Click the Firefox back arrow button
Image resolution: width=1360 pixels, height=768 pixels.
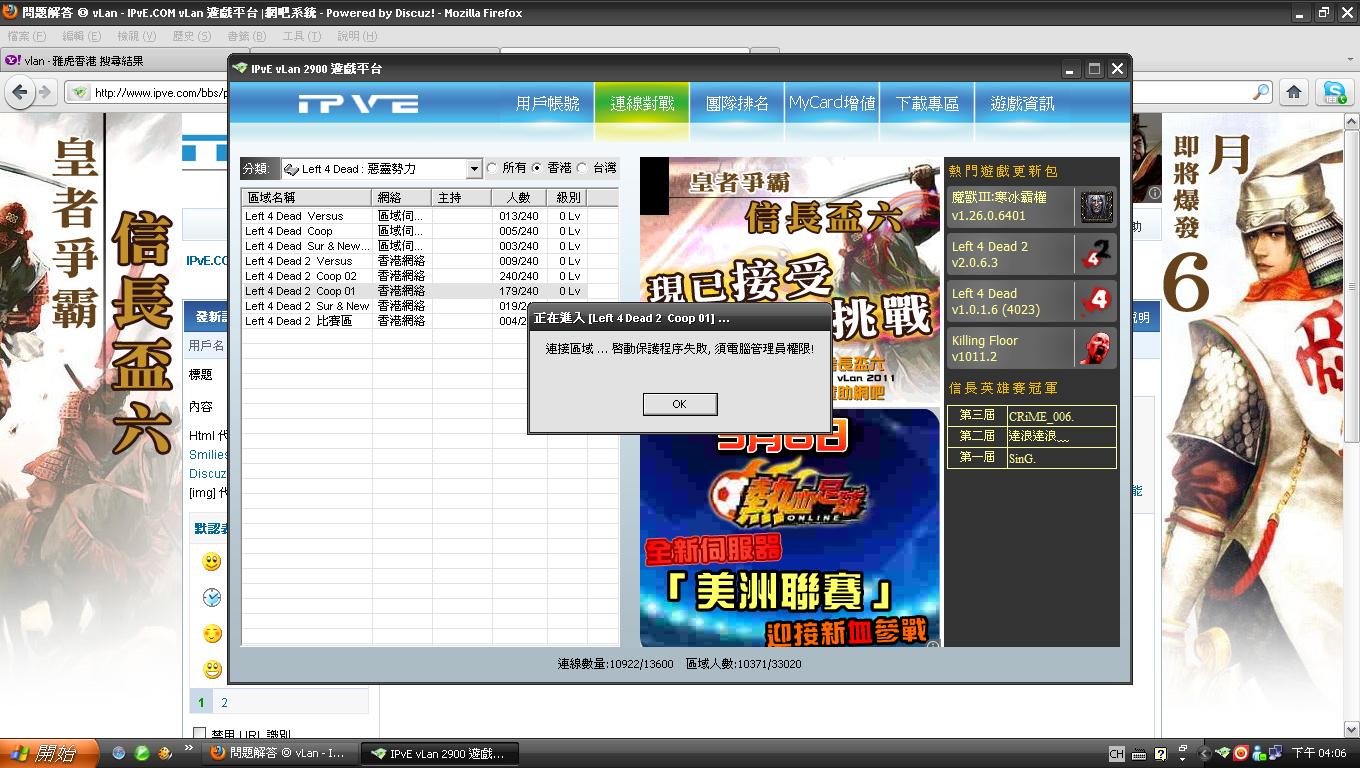click(x=19, y=92)
